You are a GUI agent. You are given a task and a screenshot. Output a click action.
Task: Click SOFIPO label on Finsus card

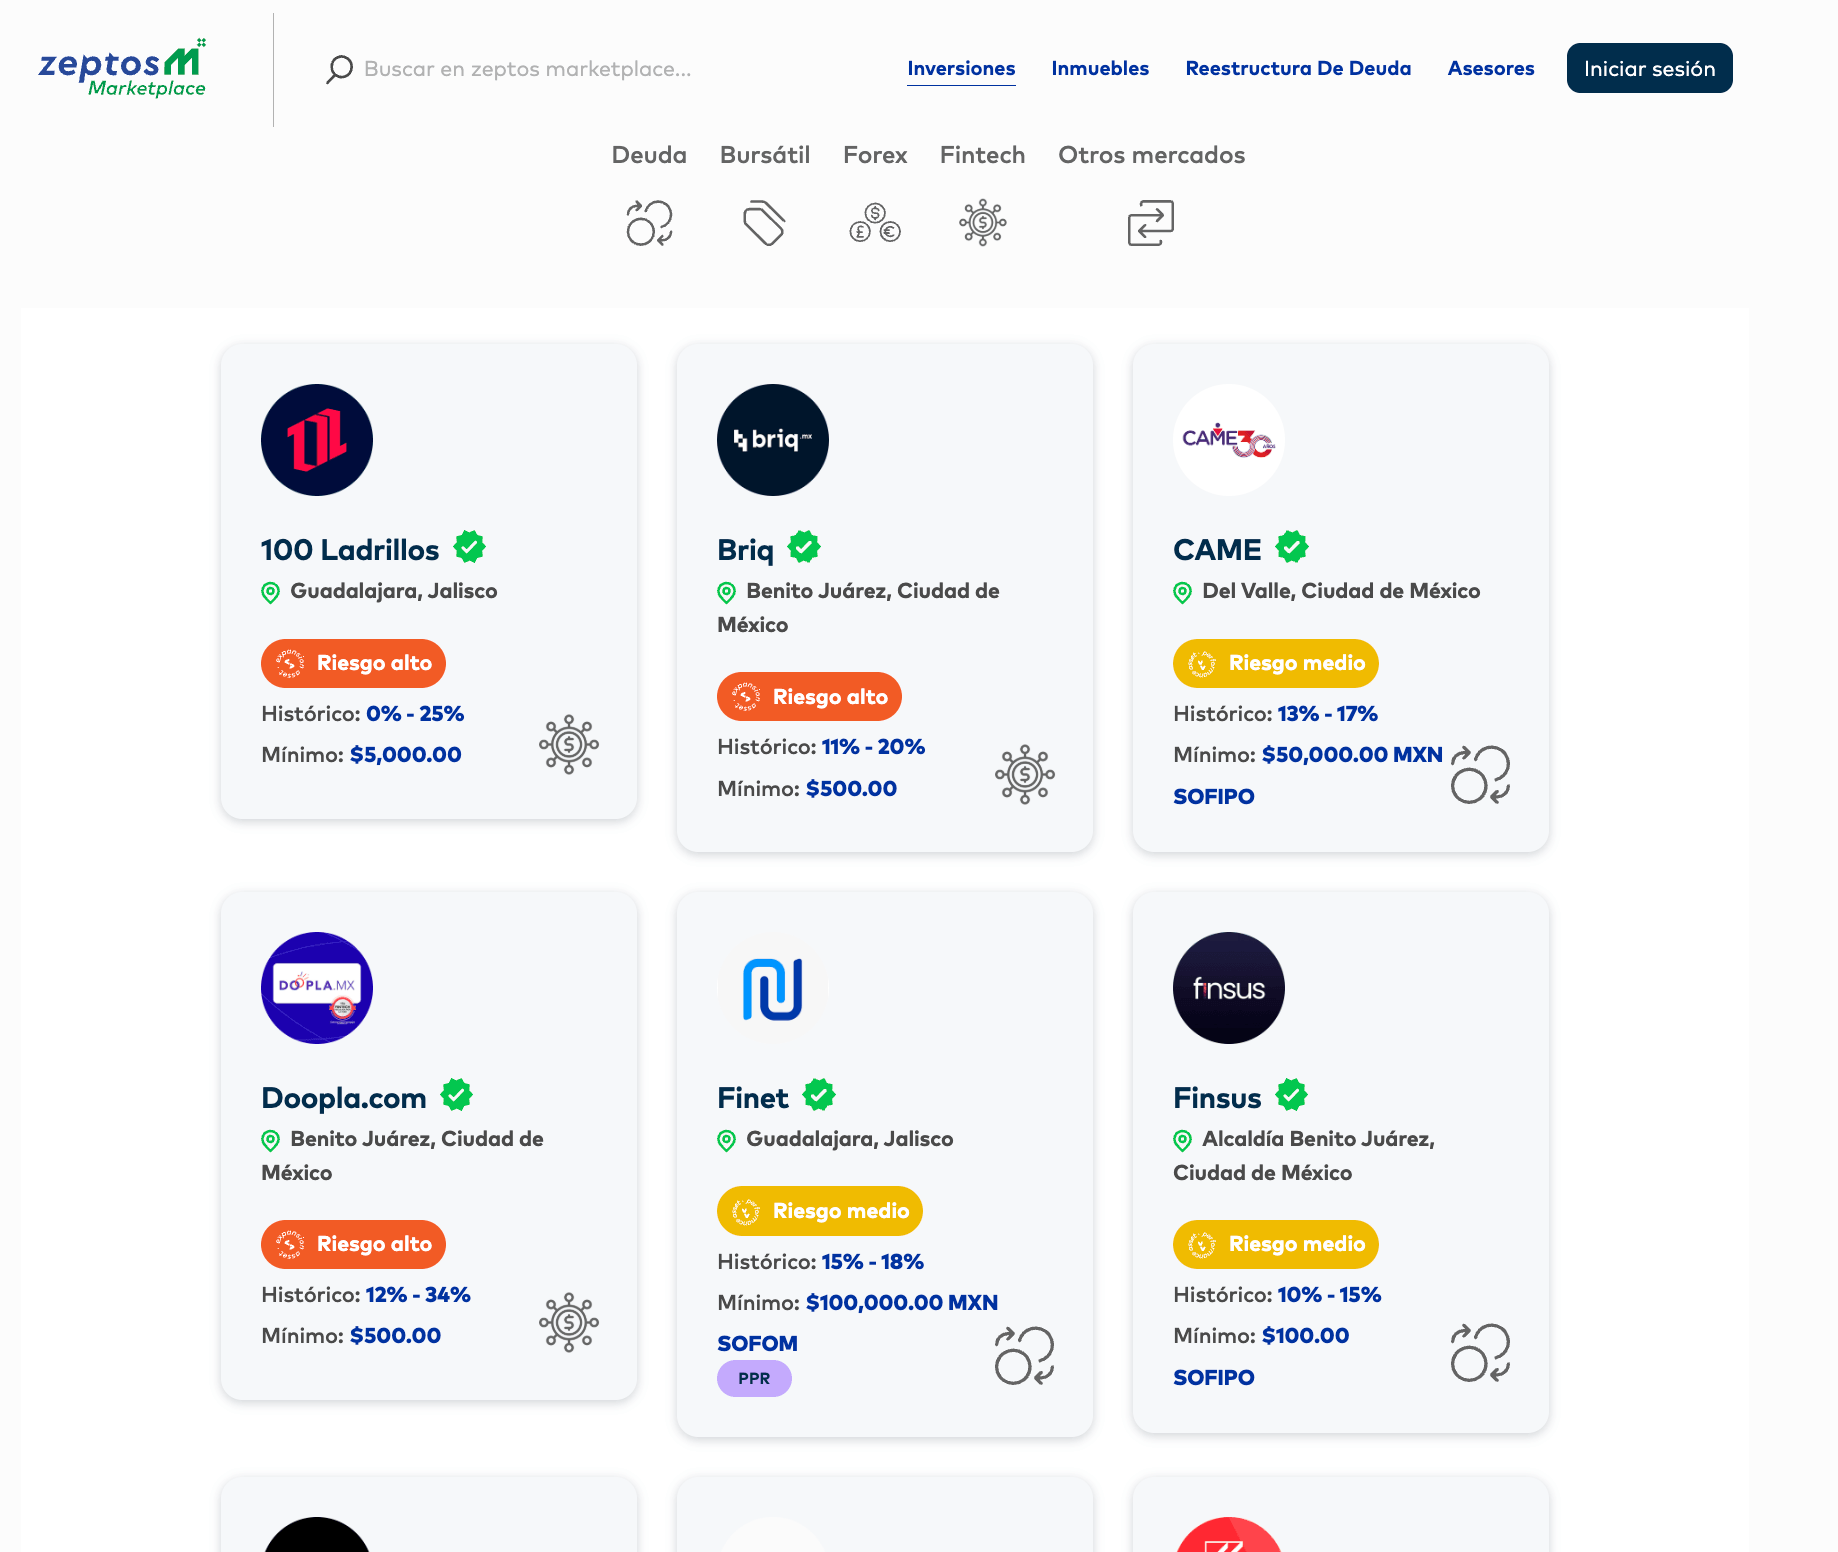point(1214,1377)
